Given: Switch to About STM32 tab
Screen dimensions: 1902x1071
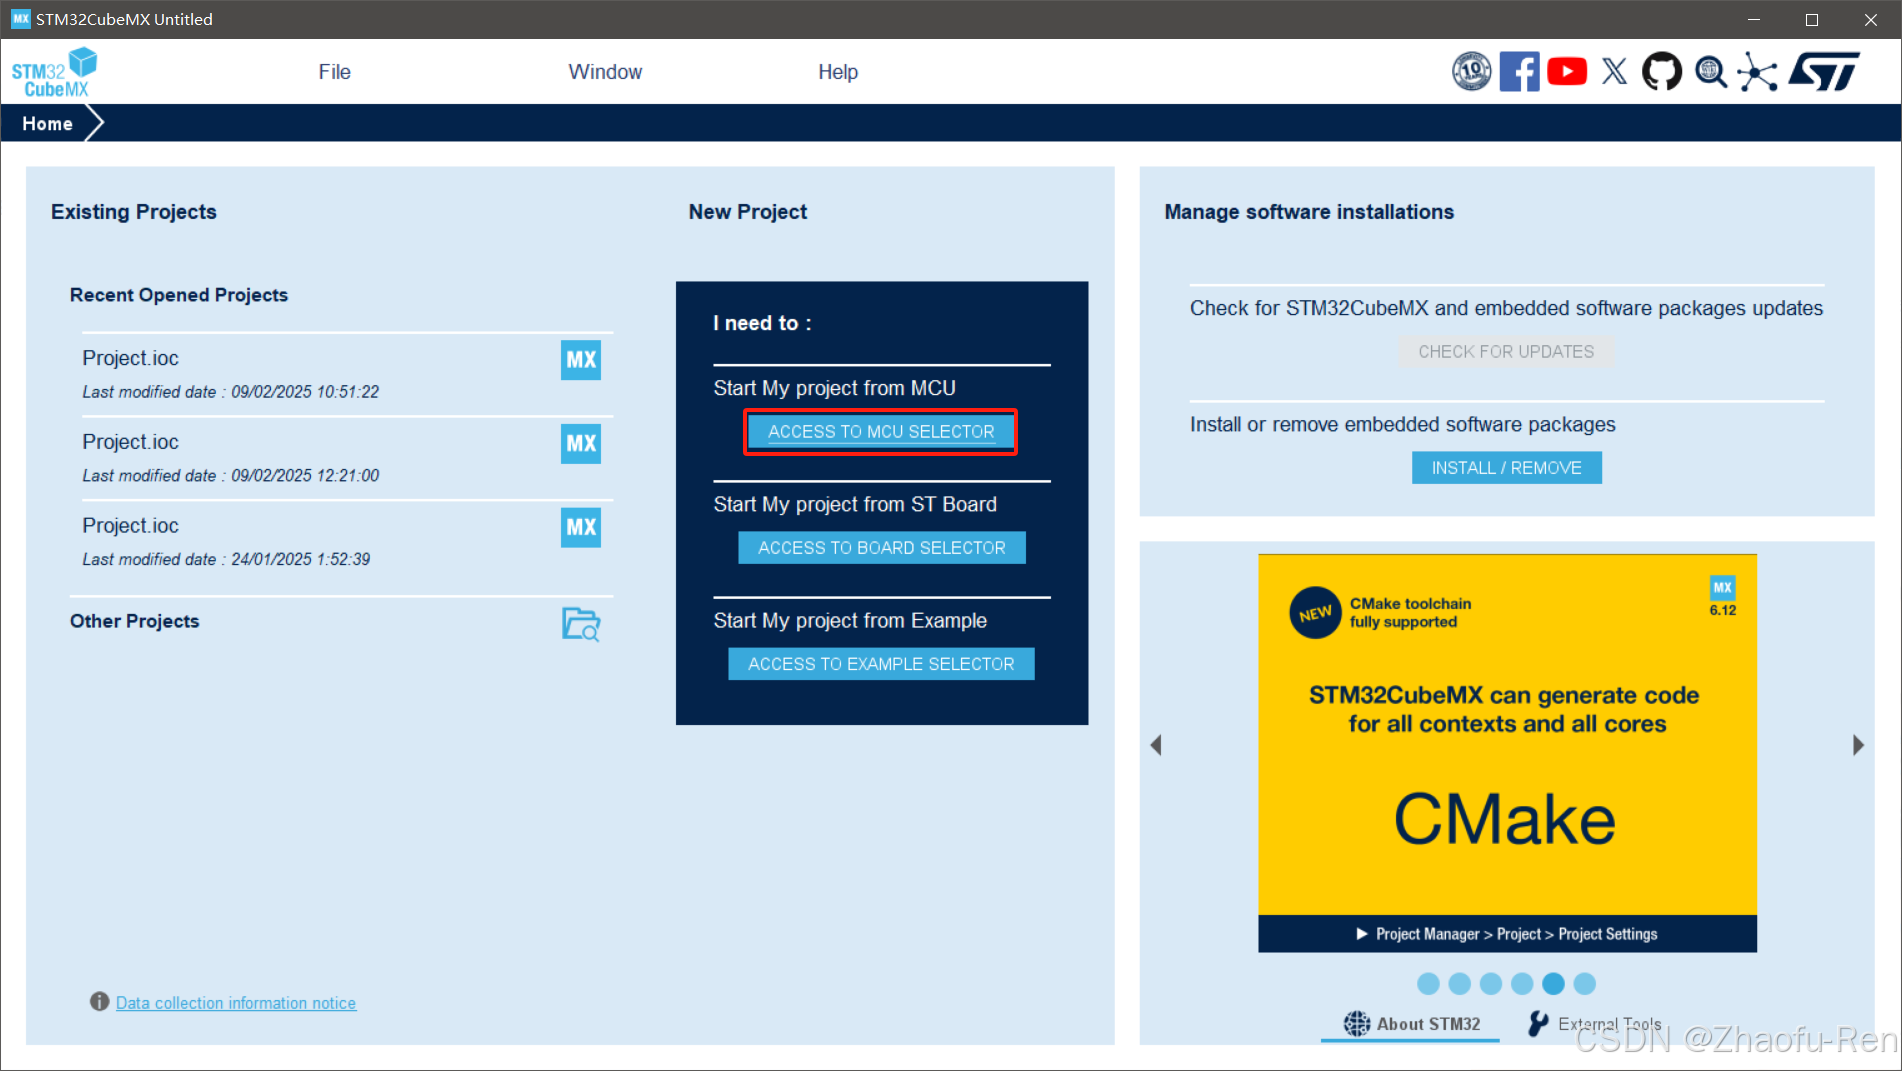Looking at the screenshot, I should pyautogui.click(x=1411, y=1024).
